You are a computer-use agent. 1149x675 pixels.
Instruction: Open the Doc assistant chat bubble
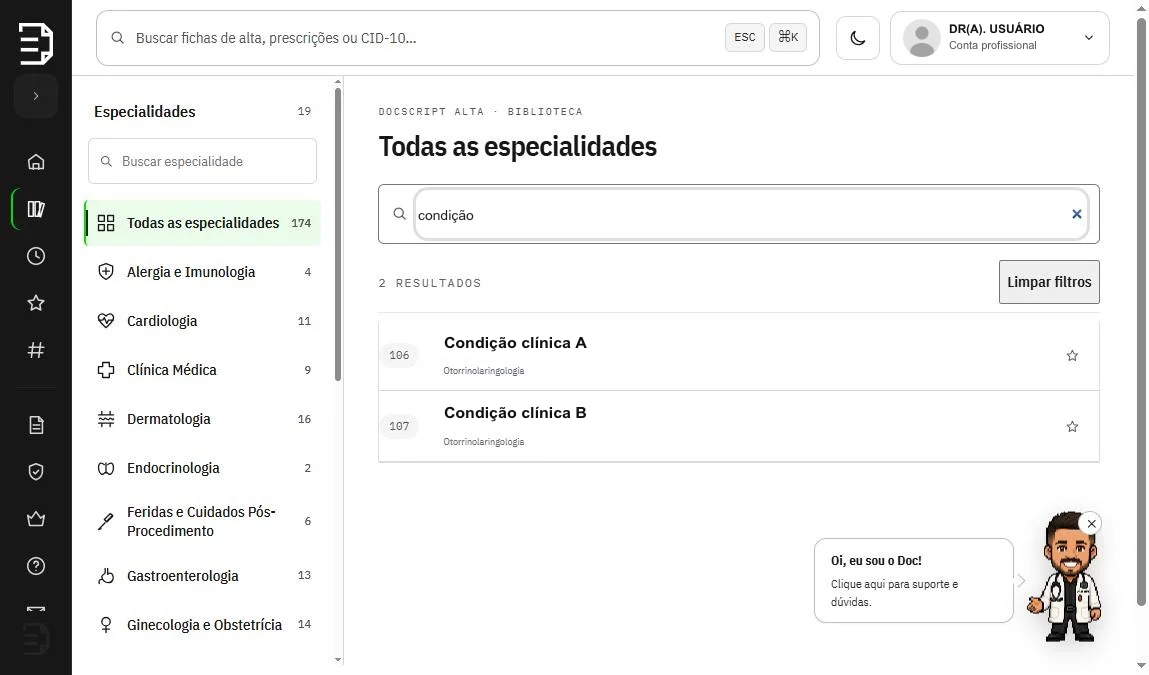coord(914,580)
